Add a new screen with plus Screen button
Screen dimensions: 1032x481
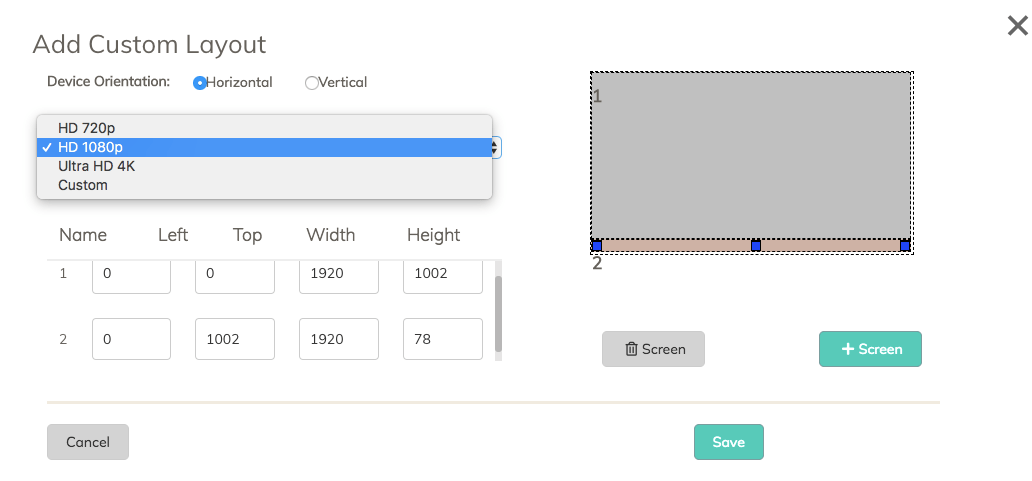[870, 349]
